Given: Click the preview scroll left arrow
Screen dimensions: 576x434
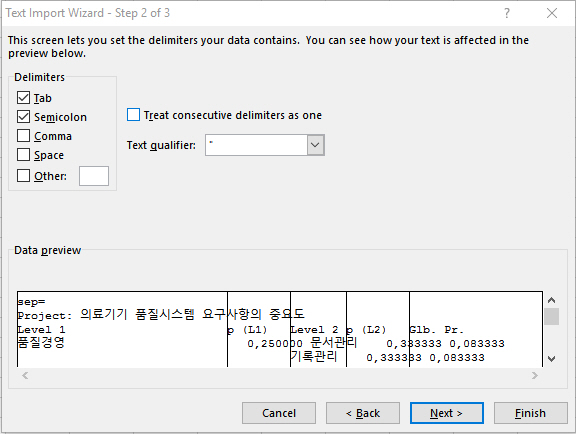Looking at the screenshot, I should tap(25, 376).
